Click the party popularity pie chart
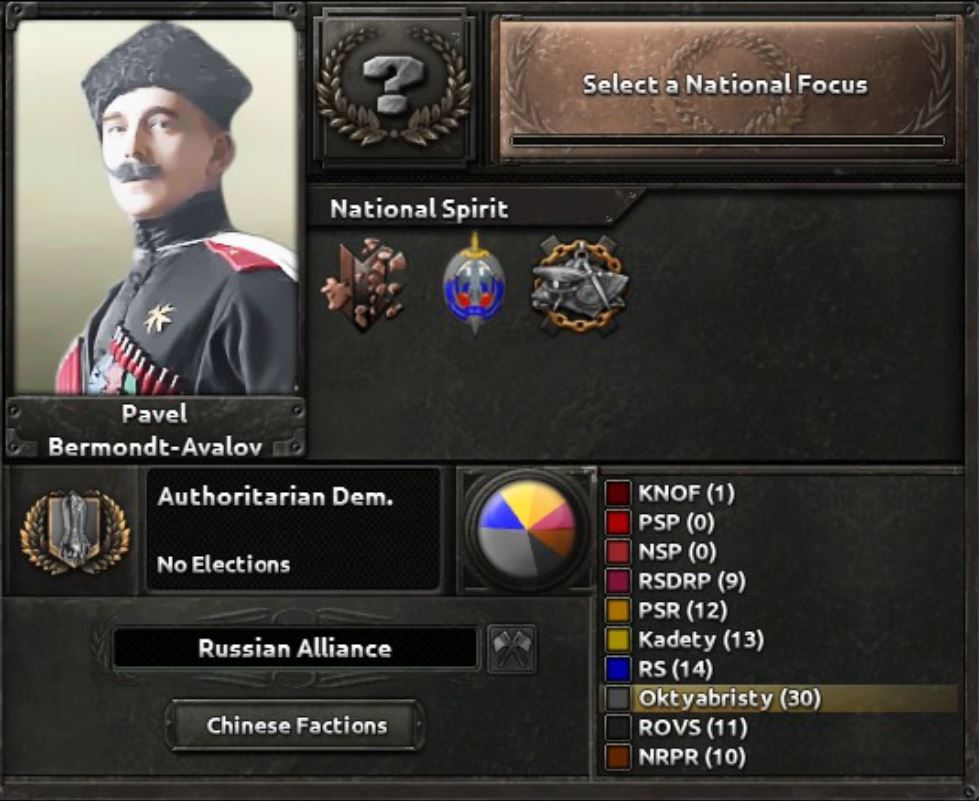Image resolution: width=979 pixels, height=801 pixels. [x=527, y=530]
